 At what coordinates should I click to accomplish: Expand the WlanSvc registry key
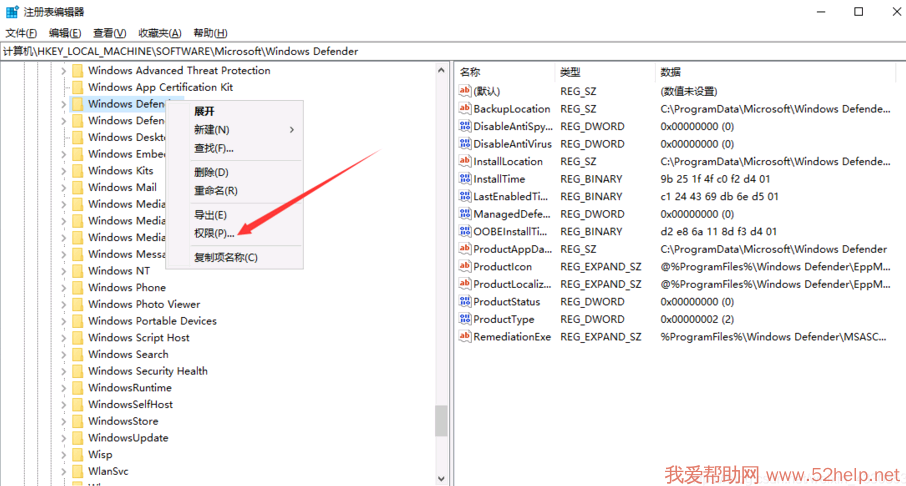pos(63,471)
